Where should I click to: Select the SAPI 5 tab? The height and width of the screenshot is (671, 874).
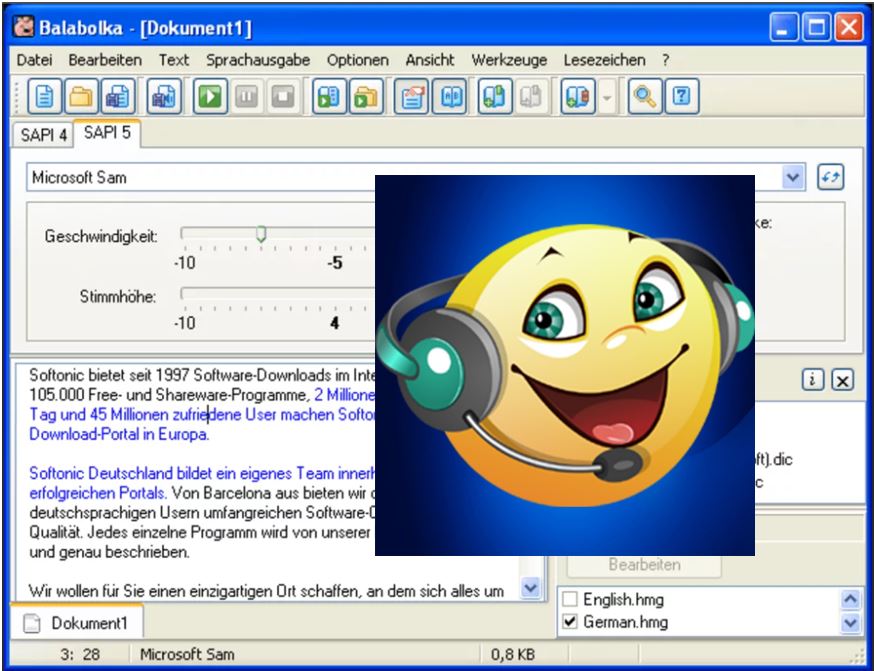click(x=107, y=133)
